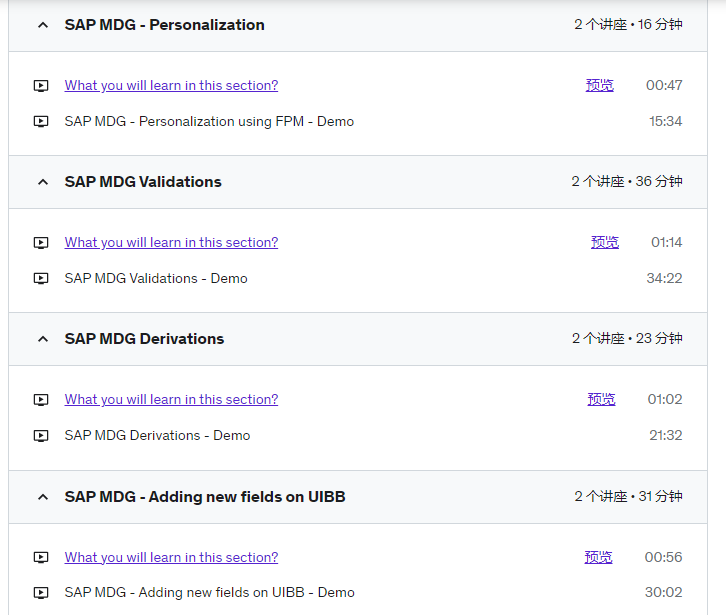
Task: Click the '2 个讲座 • 16 分钟' summary
Action: click(x=628, y=25)
